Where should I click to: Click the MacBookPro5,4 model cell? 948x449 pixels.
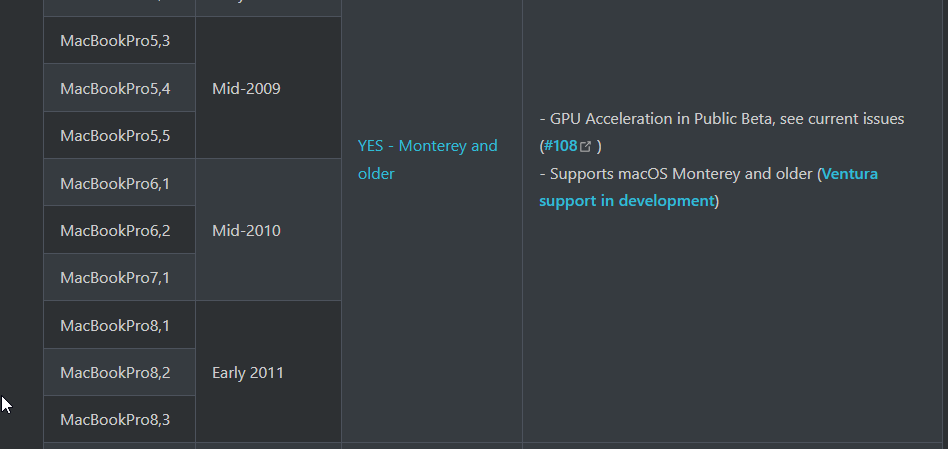(x=115, y=88)
